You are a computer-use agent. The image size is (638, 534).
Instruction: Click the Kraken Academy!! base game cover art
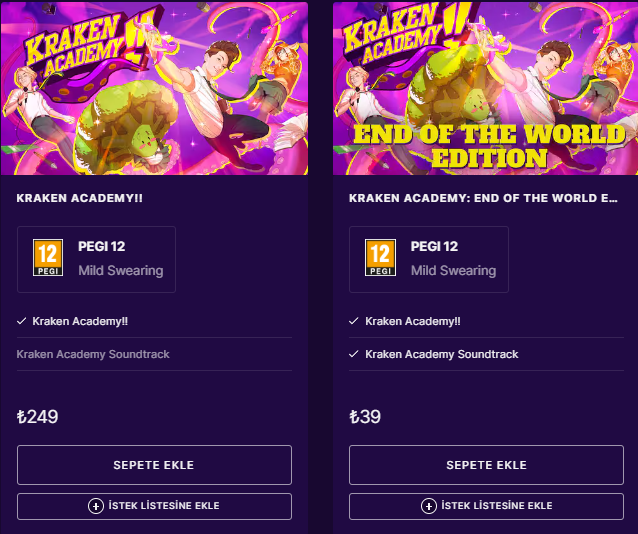(x=153, y=88)
